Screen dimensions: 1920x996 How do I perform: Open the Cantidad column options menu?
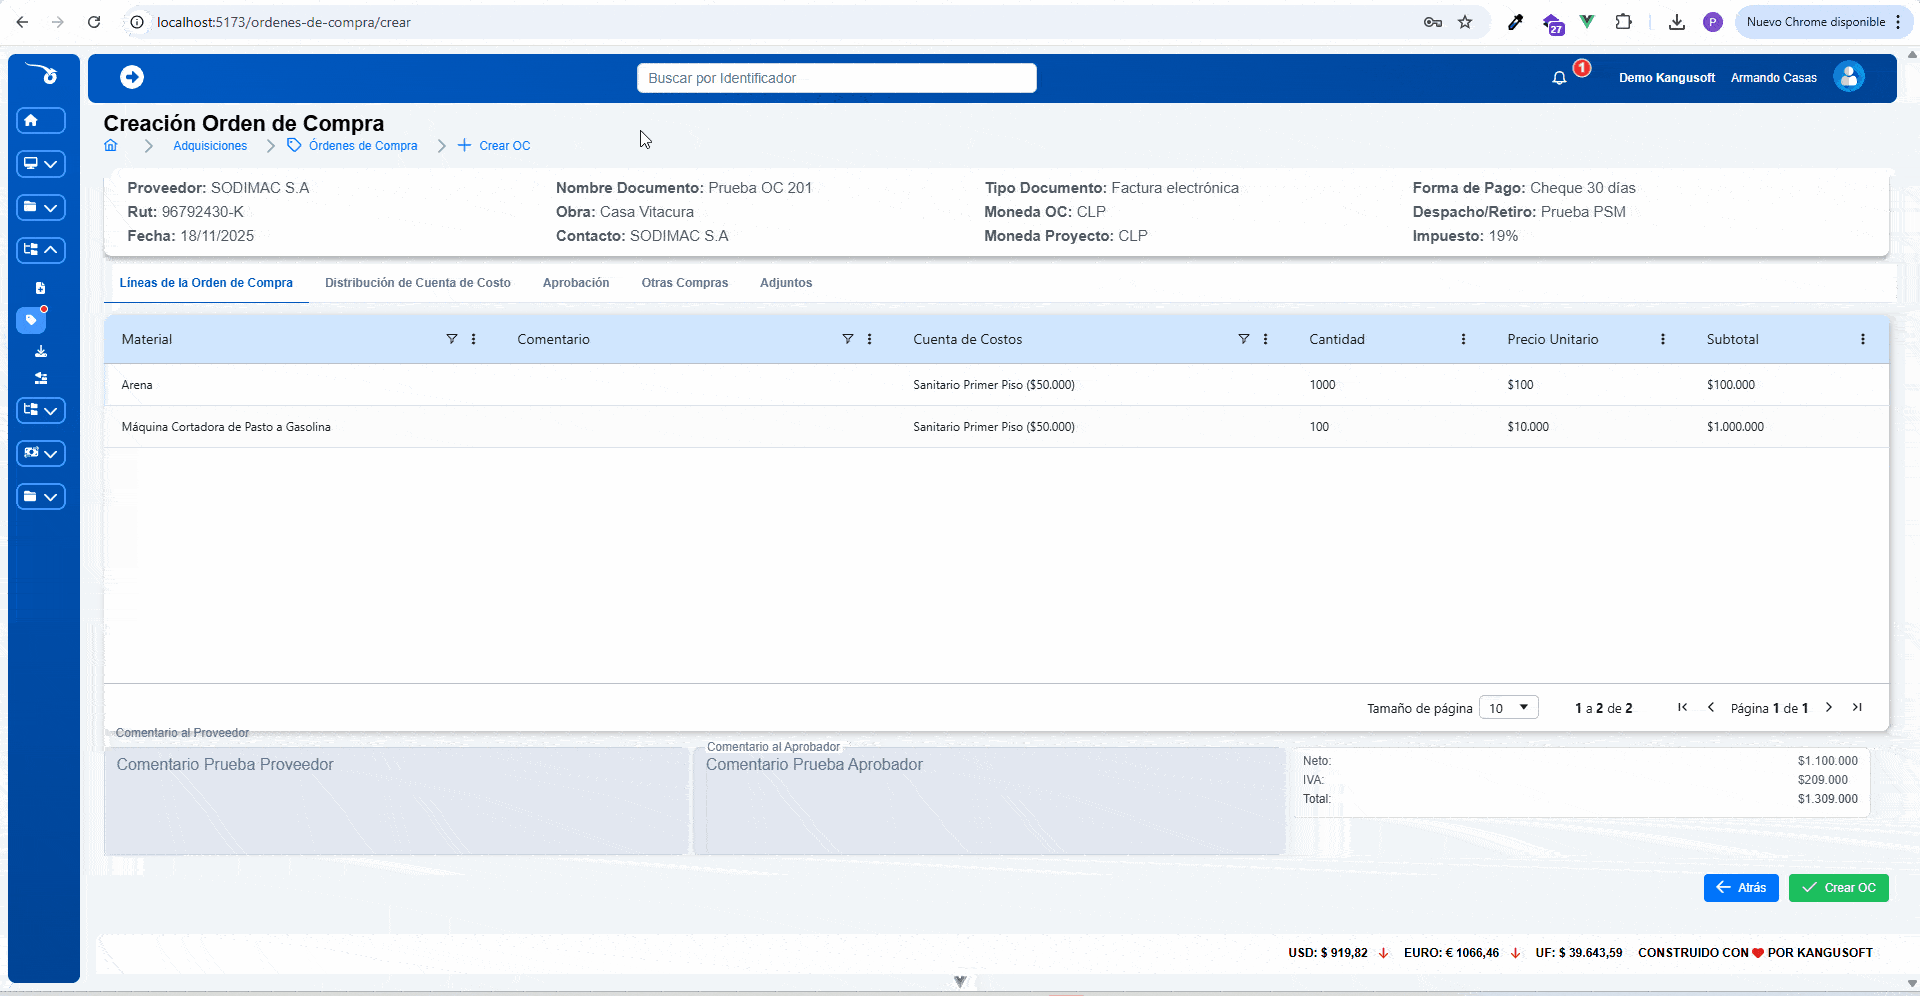tap(1464, 339)
